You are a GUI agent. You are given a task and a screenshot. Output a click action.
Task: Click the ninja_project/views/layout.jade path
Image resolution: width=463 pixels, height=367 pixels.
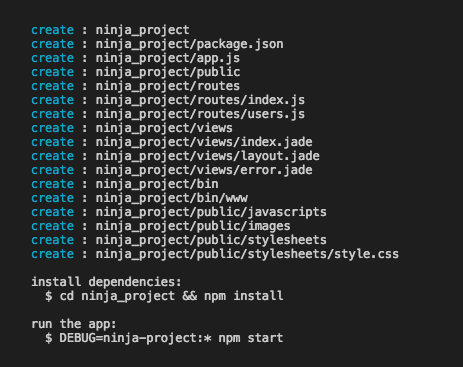[x=208, y=156]
